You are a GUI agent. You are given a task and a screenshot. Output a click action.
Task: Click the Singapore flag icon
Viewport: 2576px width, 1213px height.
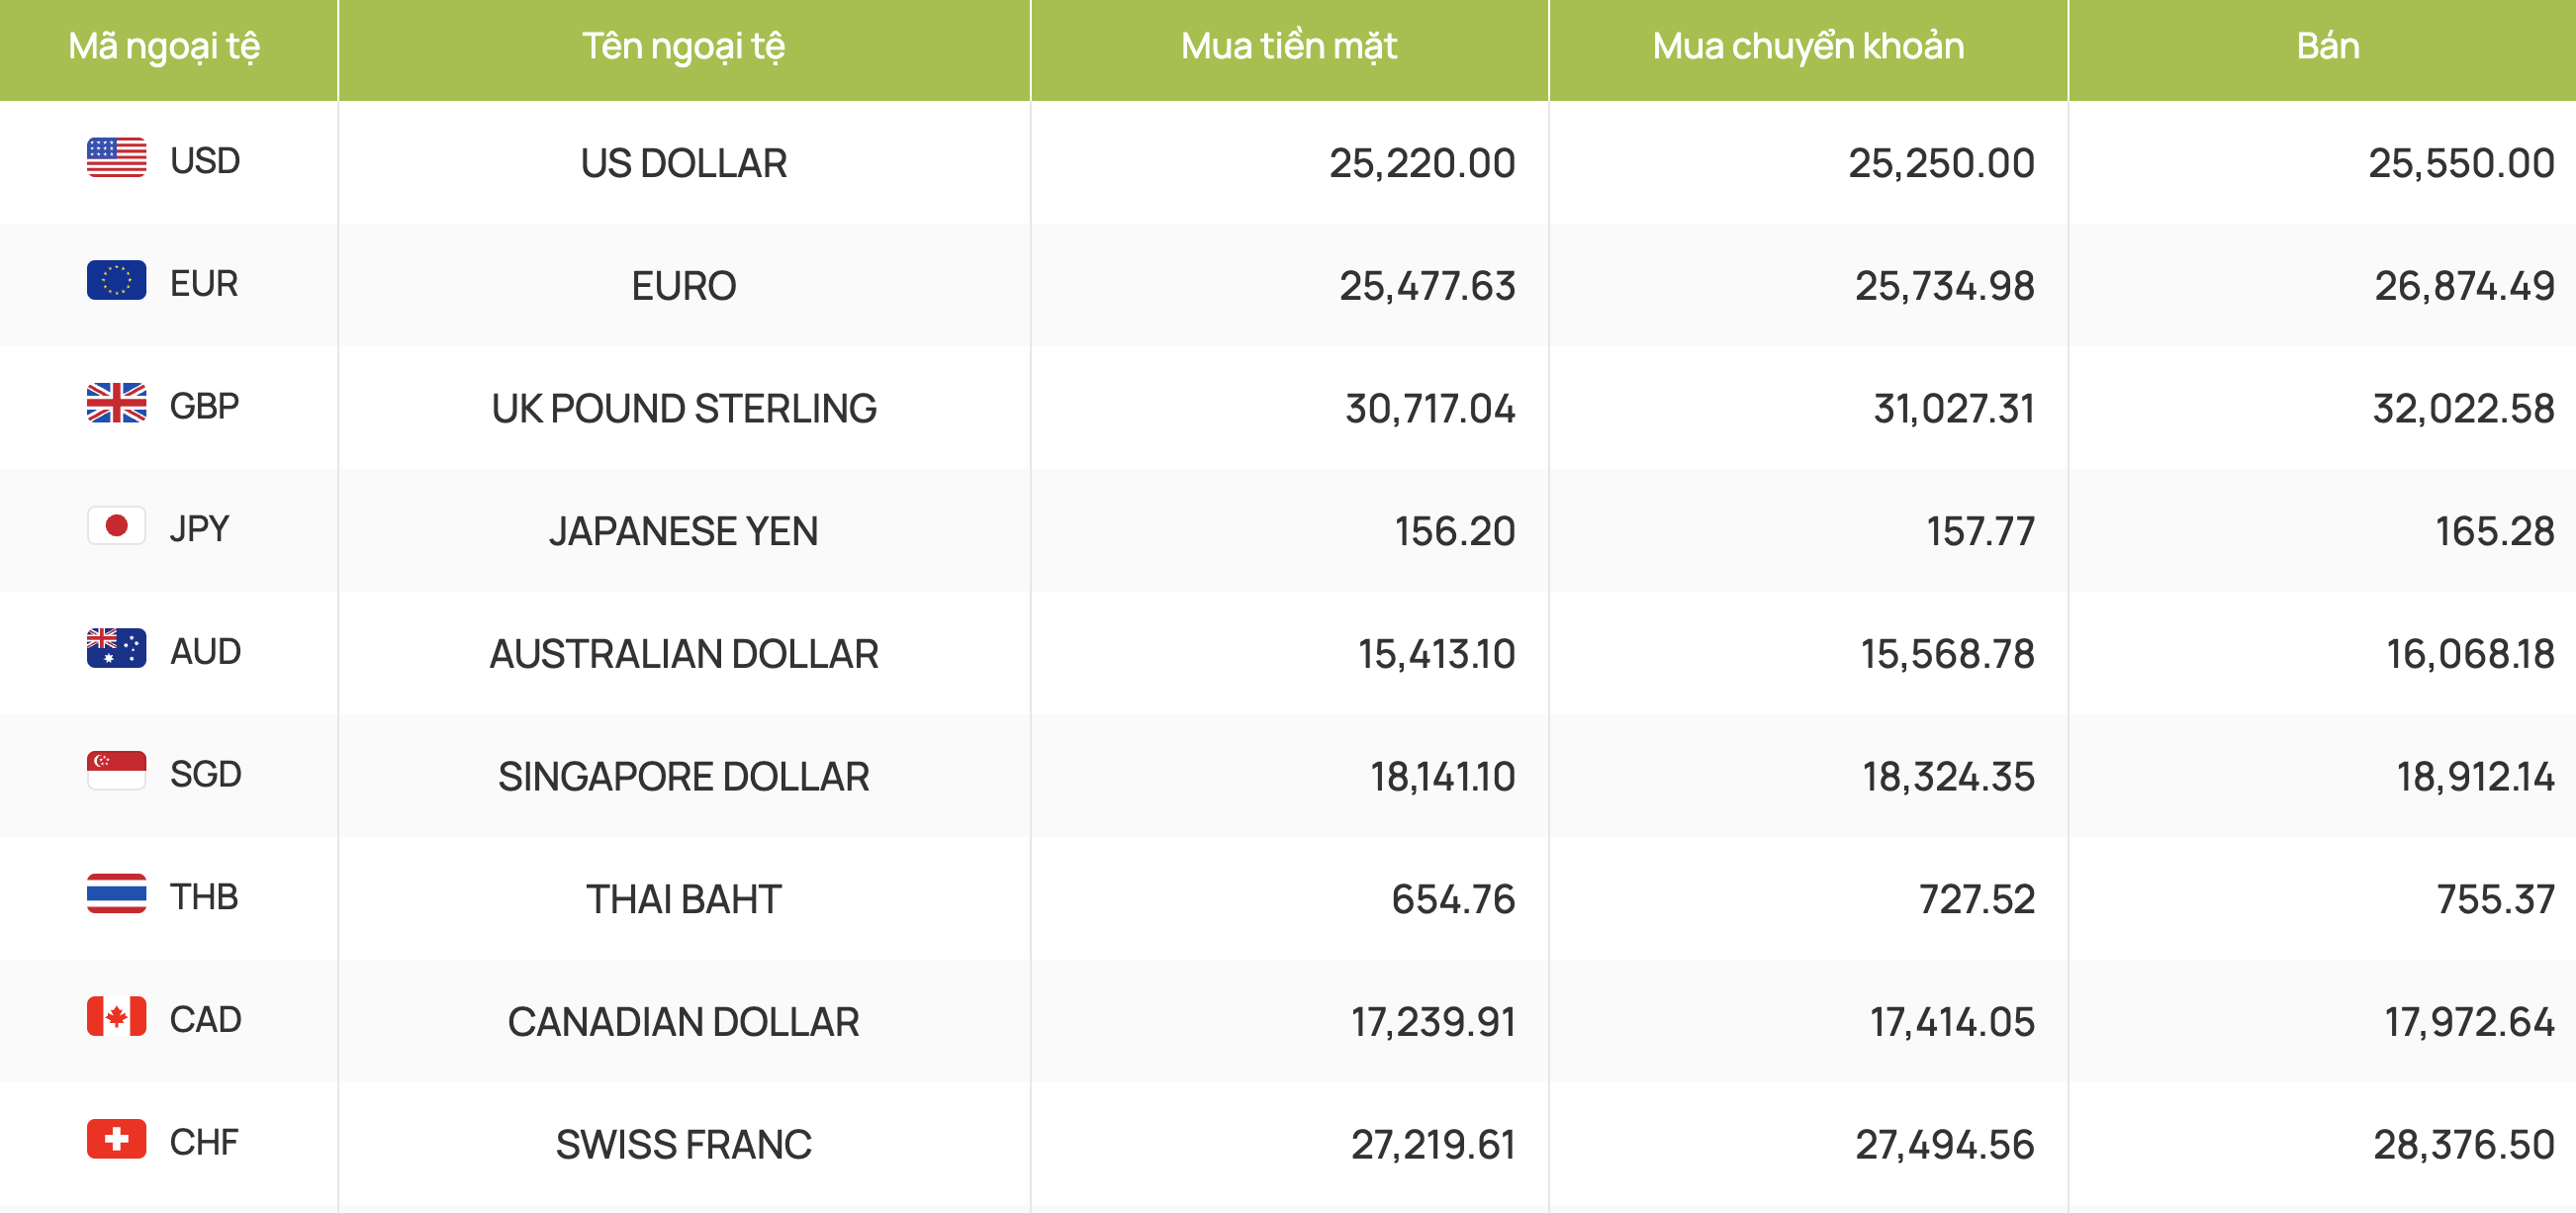click(116, 772)
